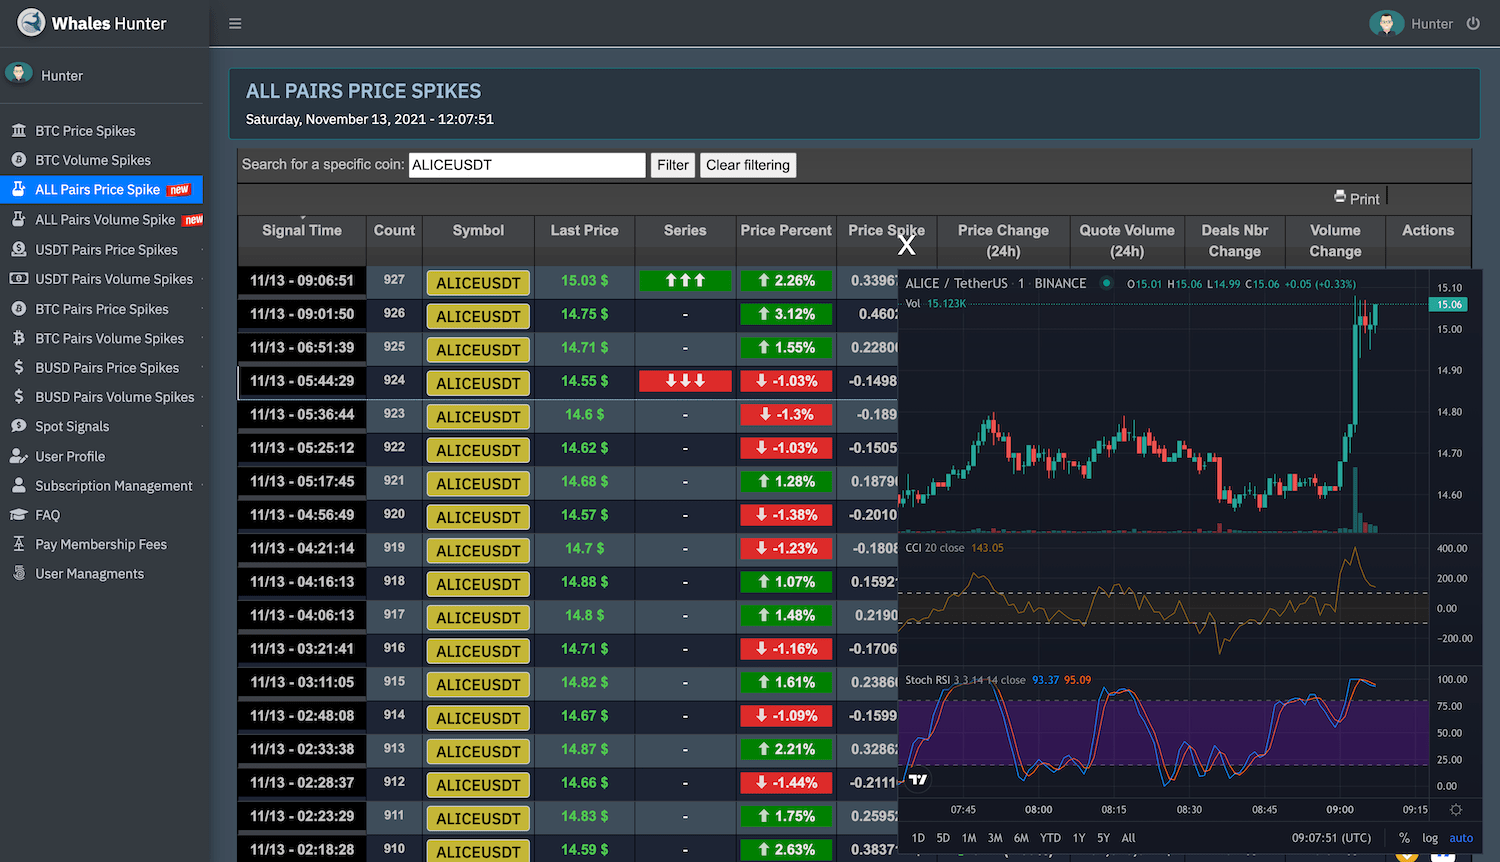Select the 1Y chart range
The width and height of the screenshot is (1500, 862).
point(1079,838)
